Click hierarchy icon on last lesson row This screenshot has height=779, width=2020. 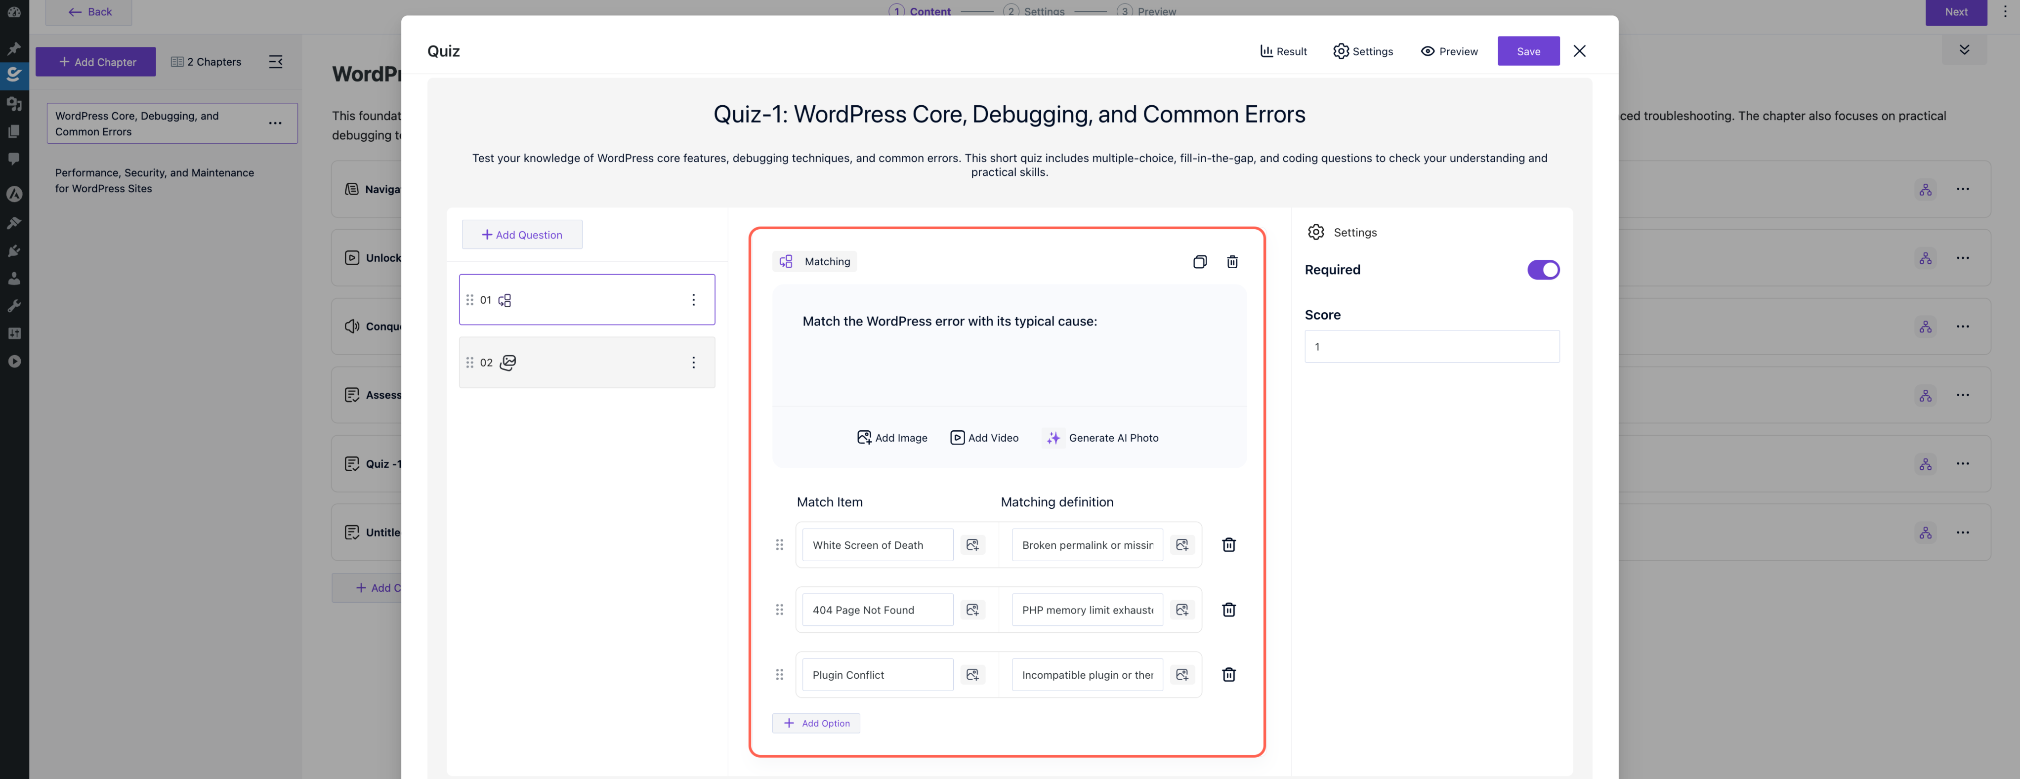pos(1925,533)
